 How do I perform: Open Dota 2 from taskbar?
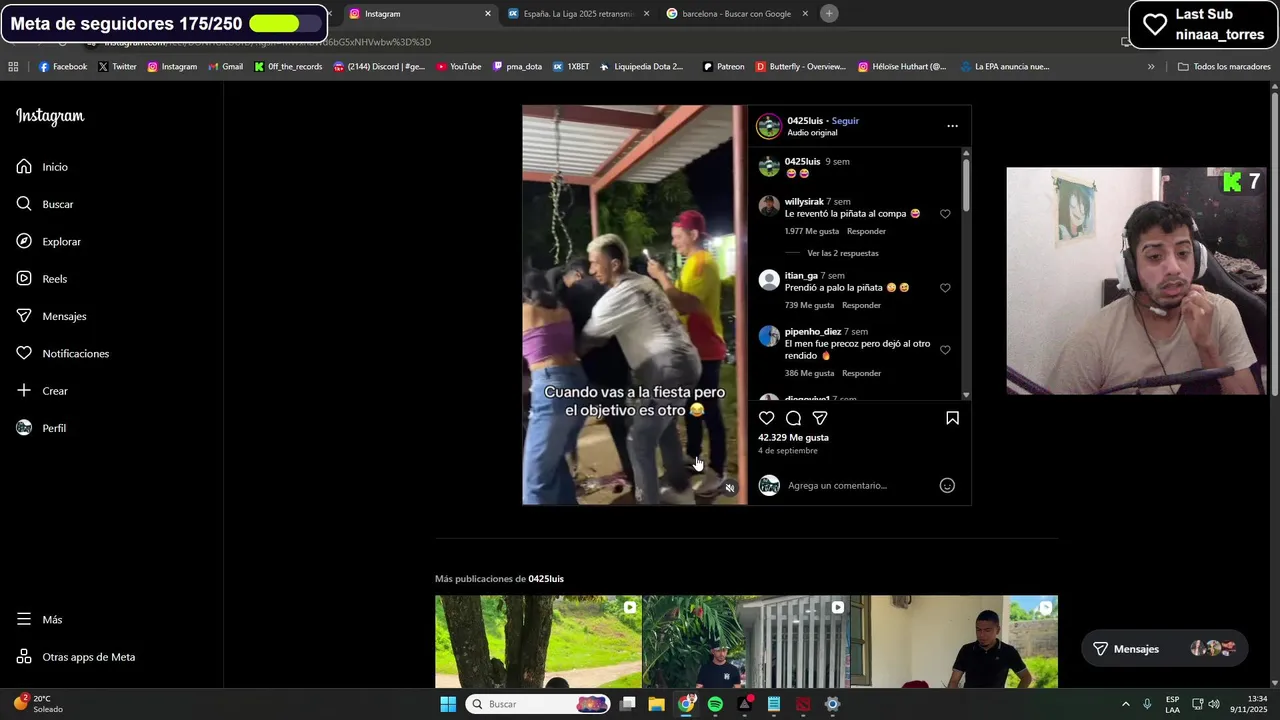click(x=803, y=704)
